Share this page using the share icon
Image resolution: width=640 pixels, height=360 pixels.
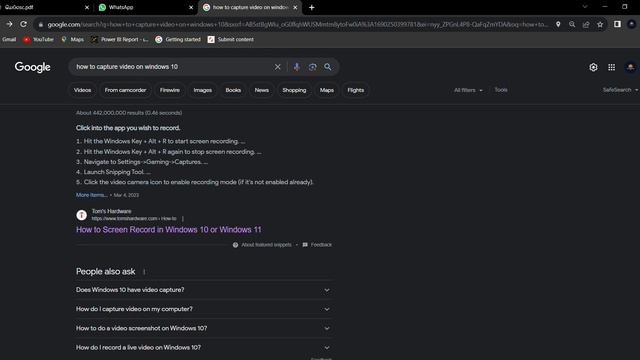point(586,24)
